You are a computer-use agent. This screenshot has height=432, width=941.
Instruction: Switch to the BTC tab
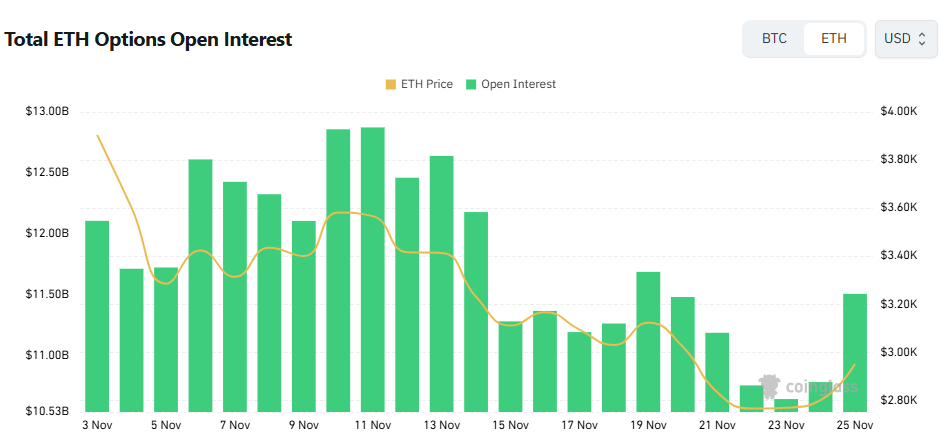tap(774, 39)
